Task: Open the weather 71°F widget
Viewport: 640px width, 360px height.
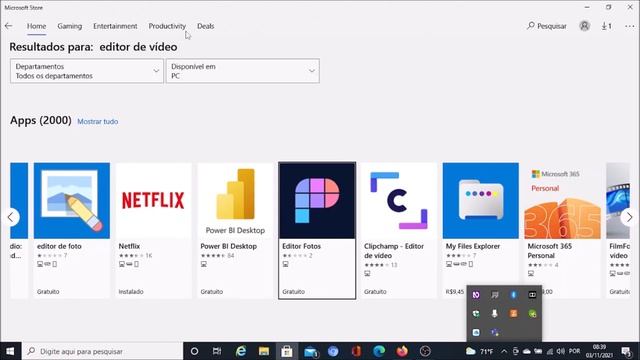Action: point(480,351)
